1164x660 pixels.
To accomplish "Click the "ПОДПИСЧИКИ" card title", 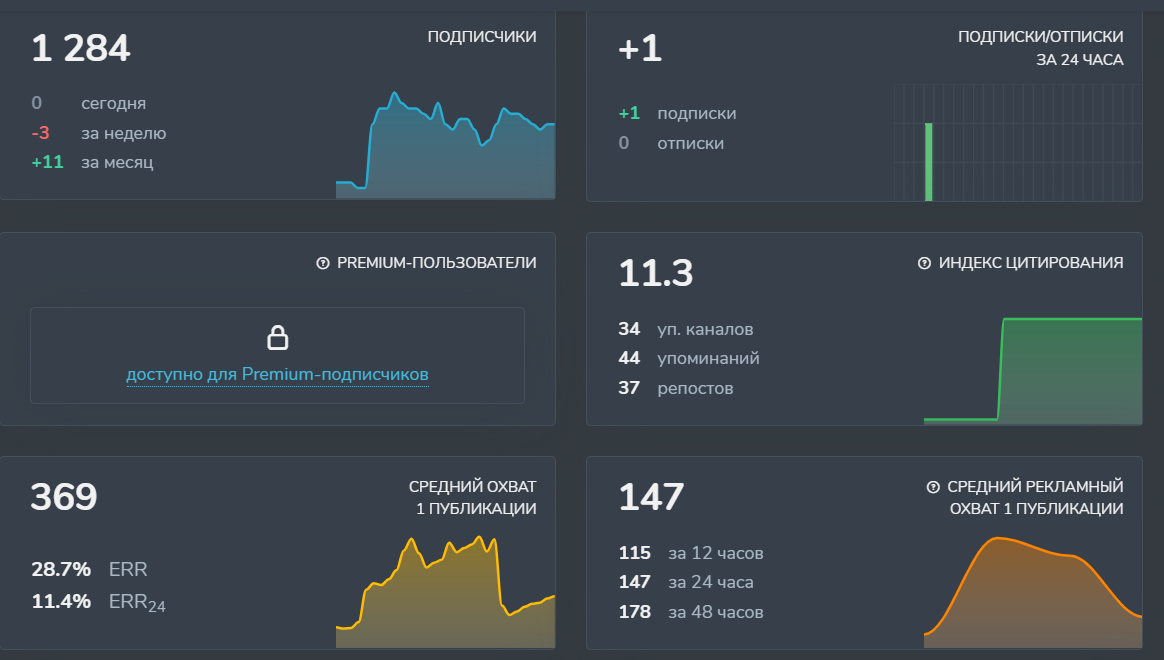I will tap(481, 35).
